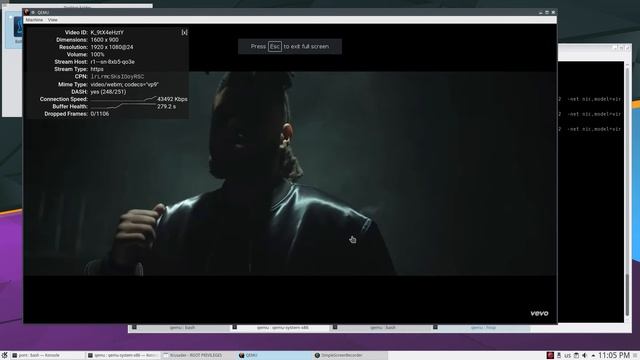Image resolution: width=640 pixels, height=360 pixels.
Task: Click the Esc key hint in fullscreen notice
Action: 275,47
